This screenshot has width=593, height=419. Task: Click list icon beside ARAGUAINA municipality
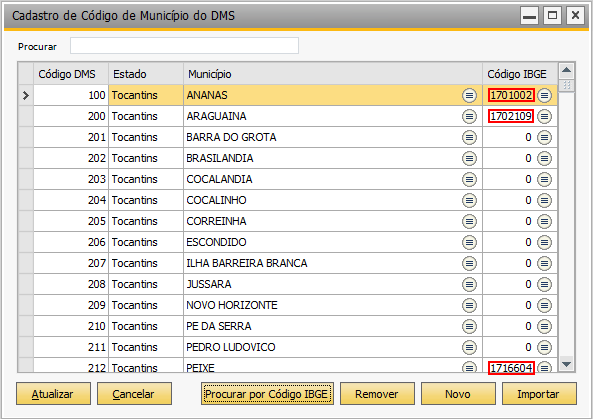(469, 116)
